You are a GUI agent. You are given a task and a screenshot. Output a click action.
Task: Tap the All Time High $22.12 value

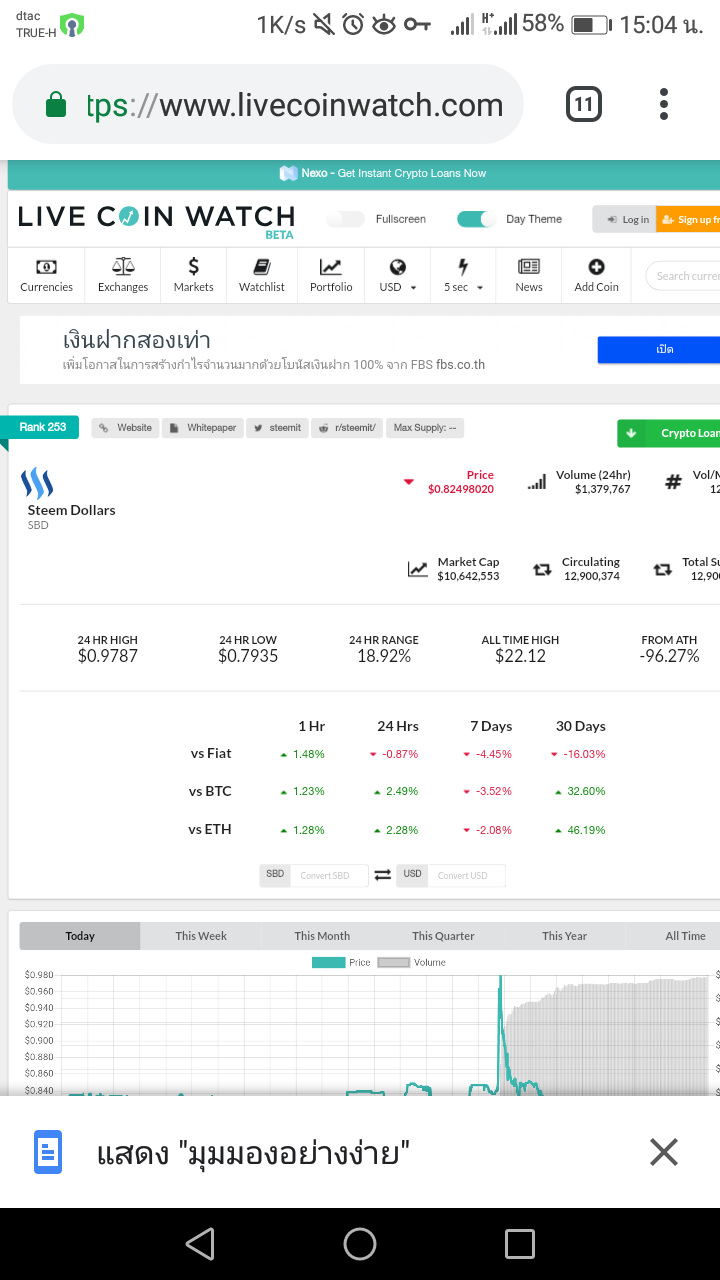pyautogui.click(x=520, y=656)
